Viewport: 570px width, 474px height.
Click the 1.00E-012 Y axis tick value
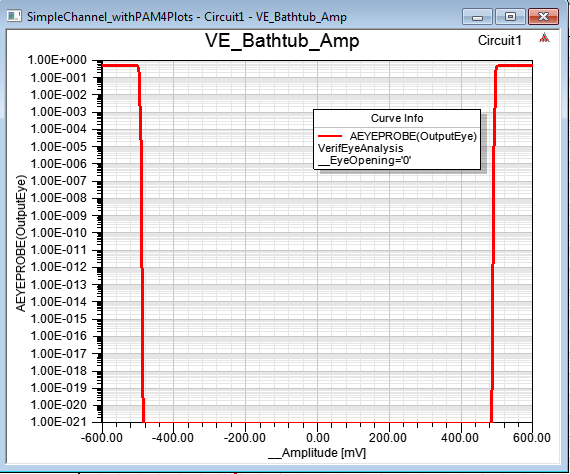coord(59,267)
